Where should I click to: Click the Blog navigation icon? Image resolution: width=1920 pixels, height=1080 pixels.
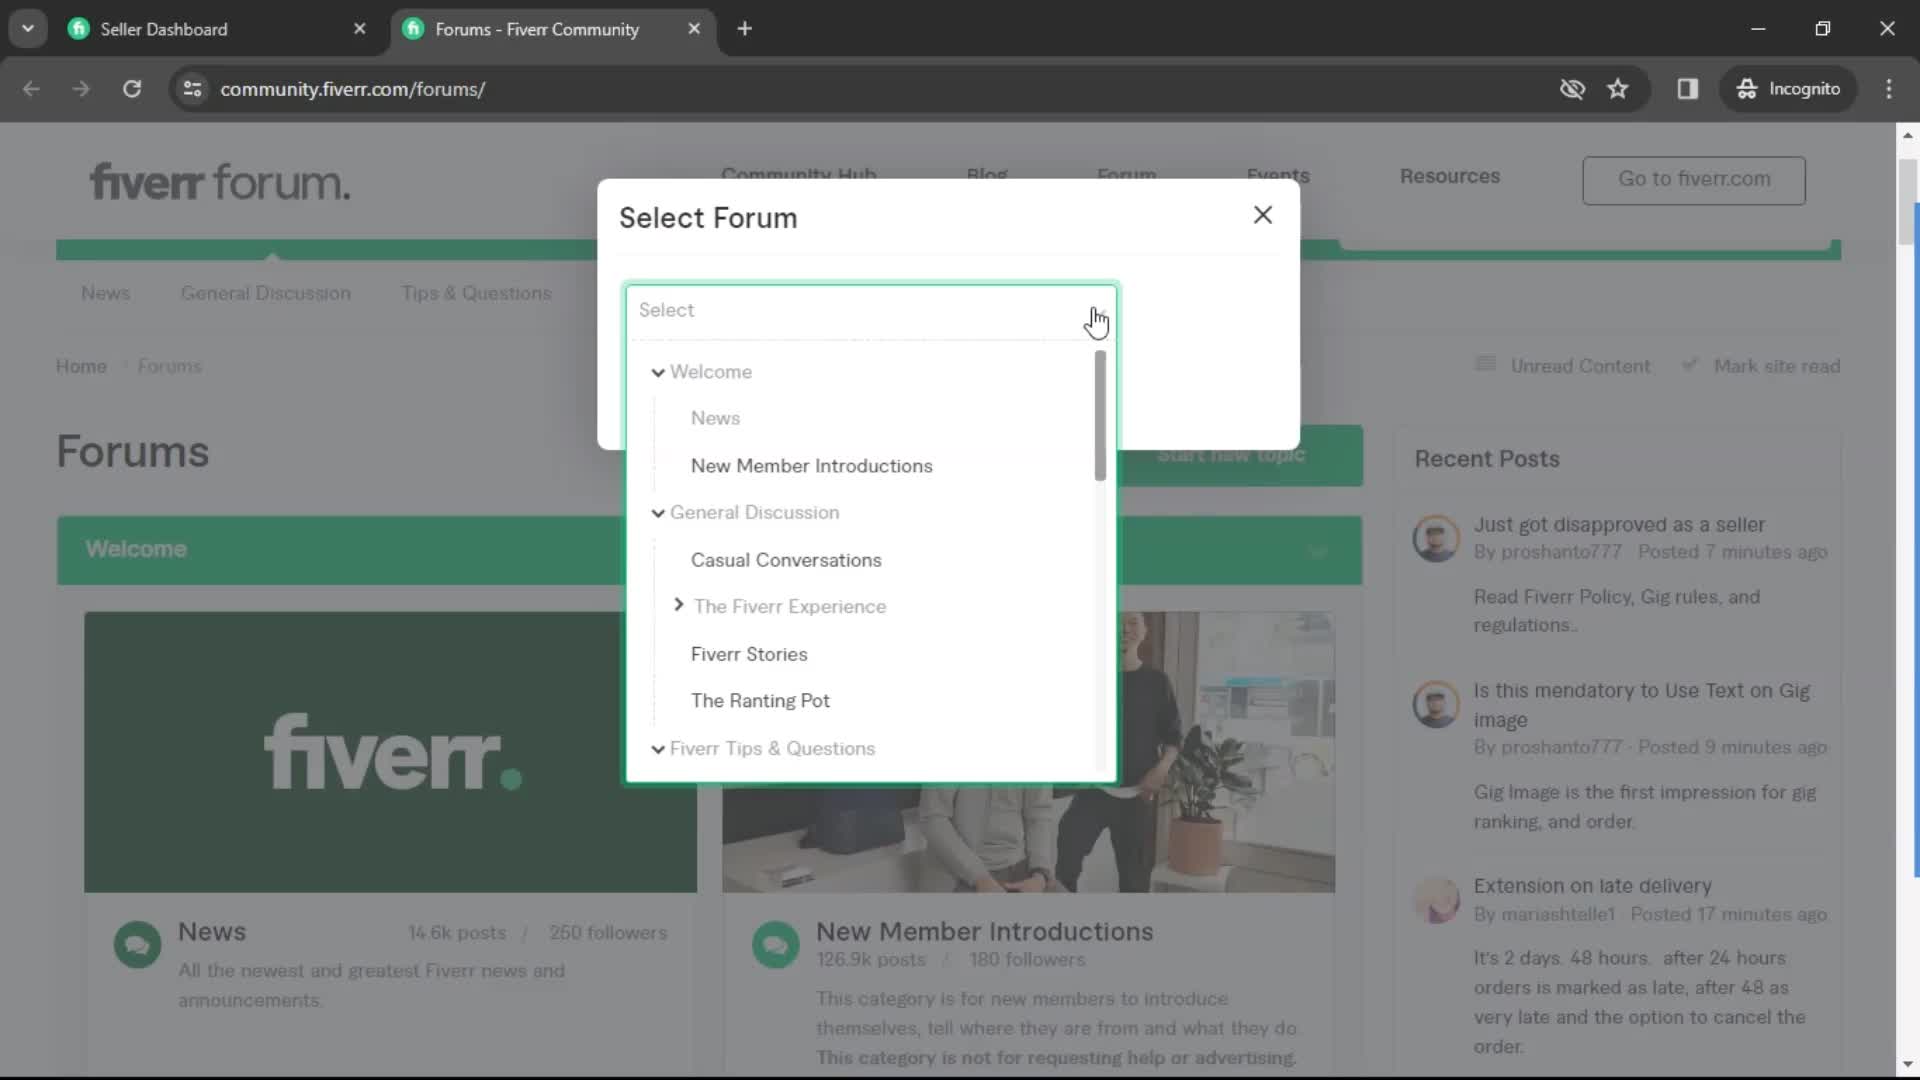point(988,175)
